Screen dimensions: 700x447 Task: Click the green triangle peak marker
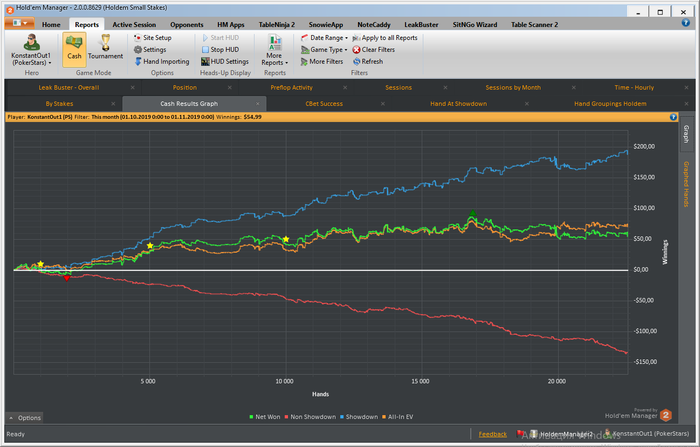coord(473,213)
